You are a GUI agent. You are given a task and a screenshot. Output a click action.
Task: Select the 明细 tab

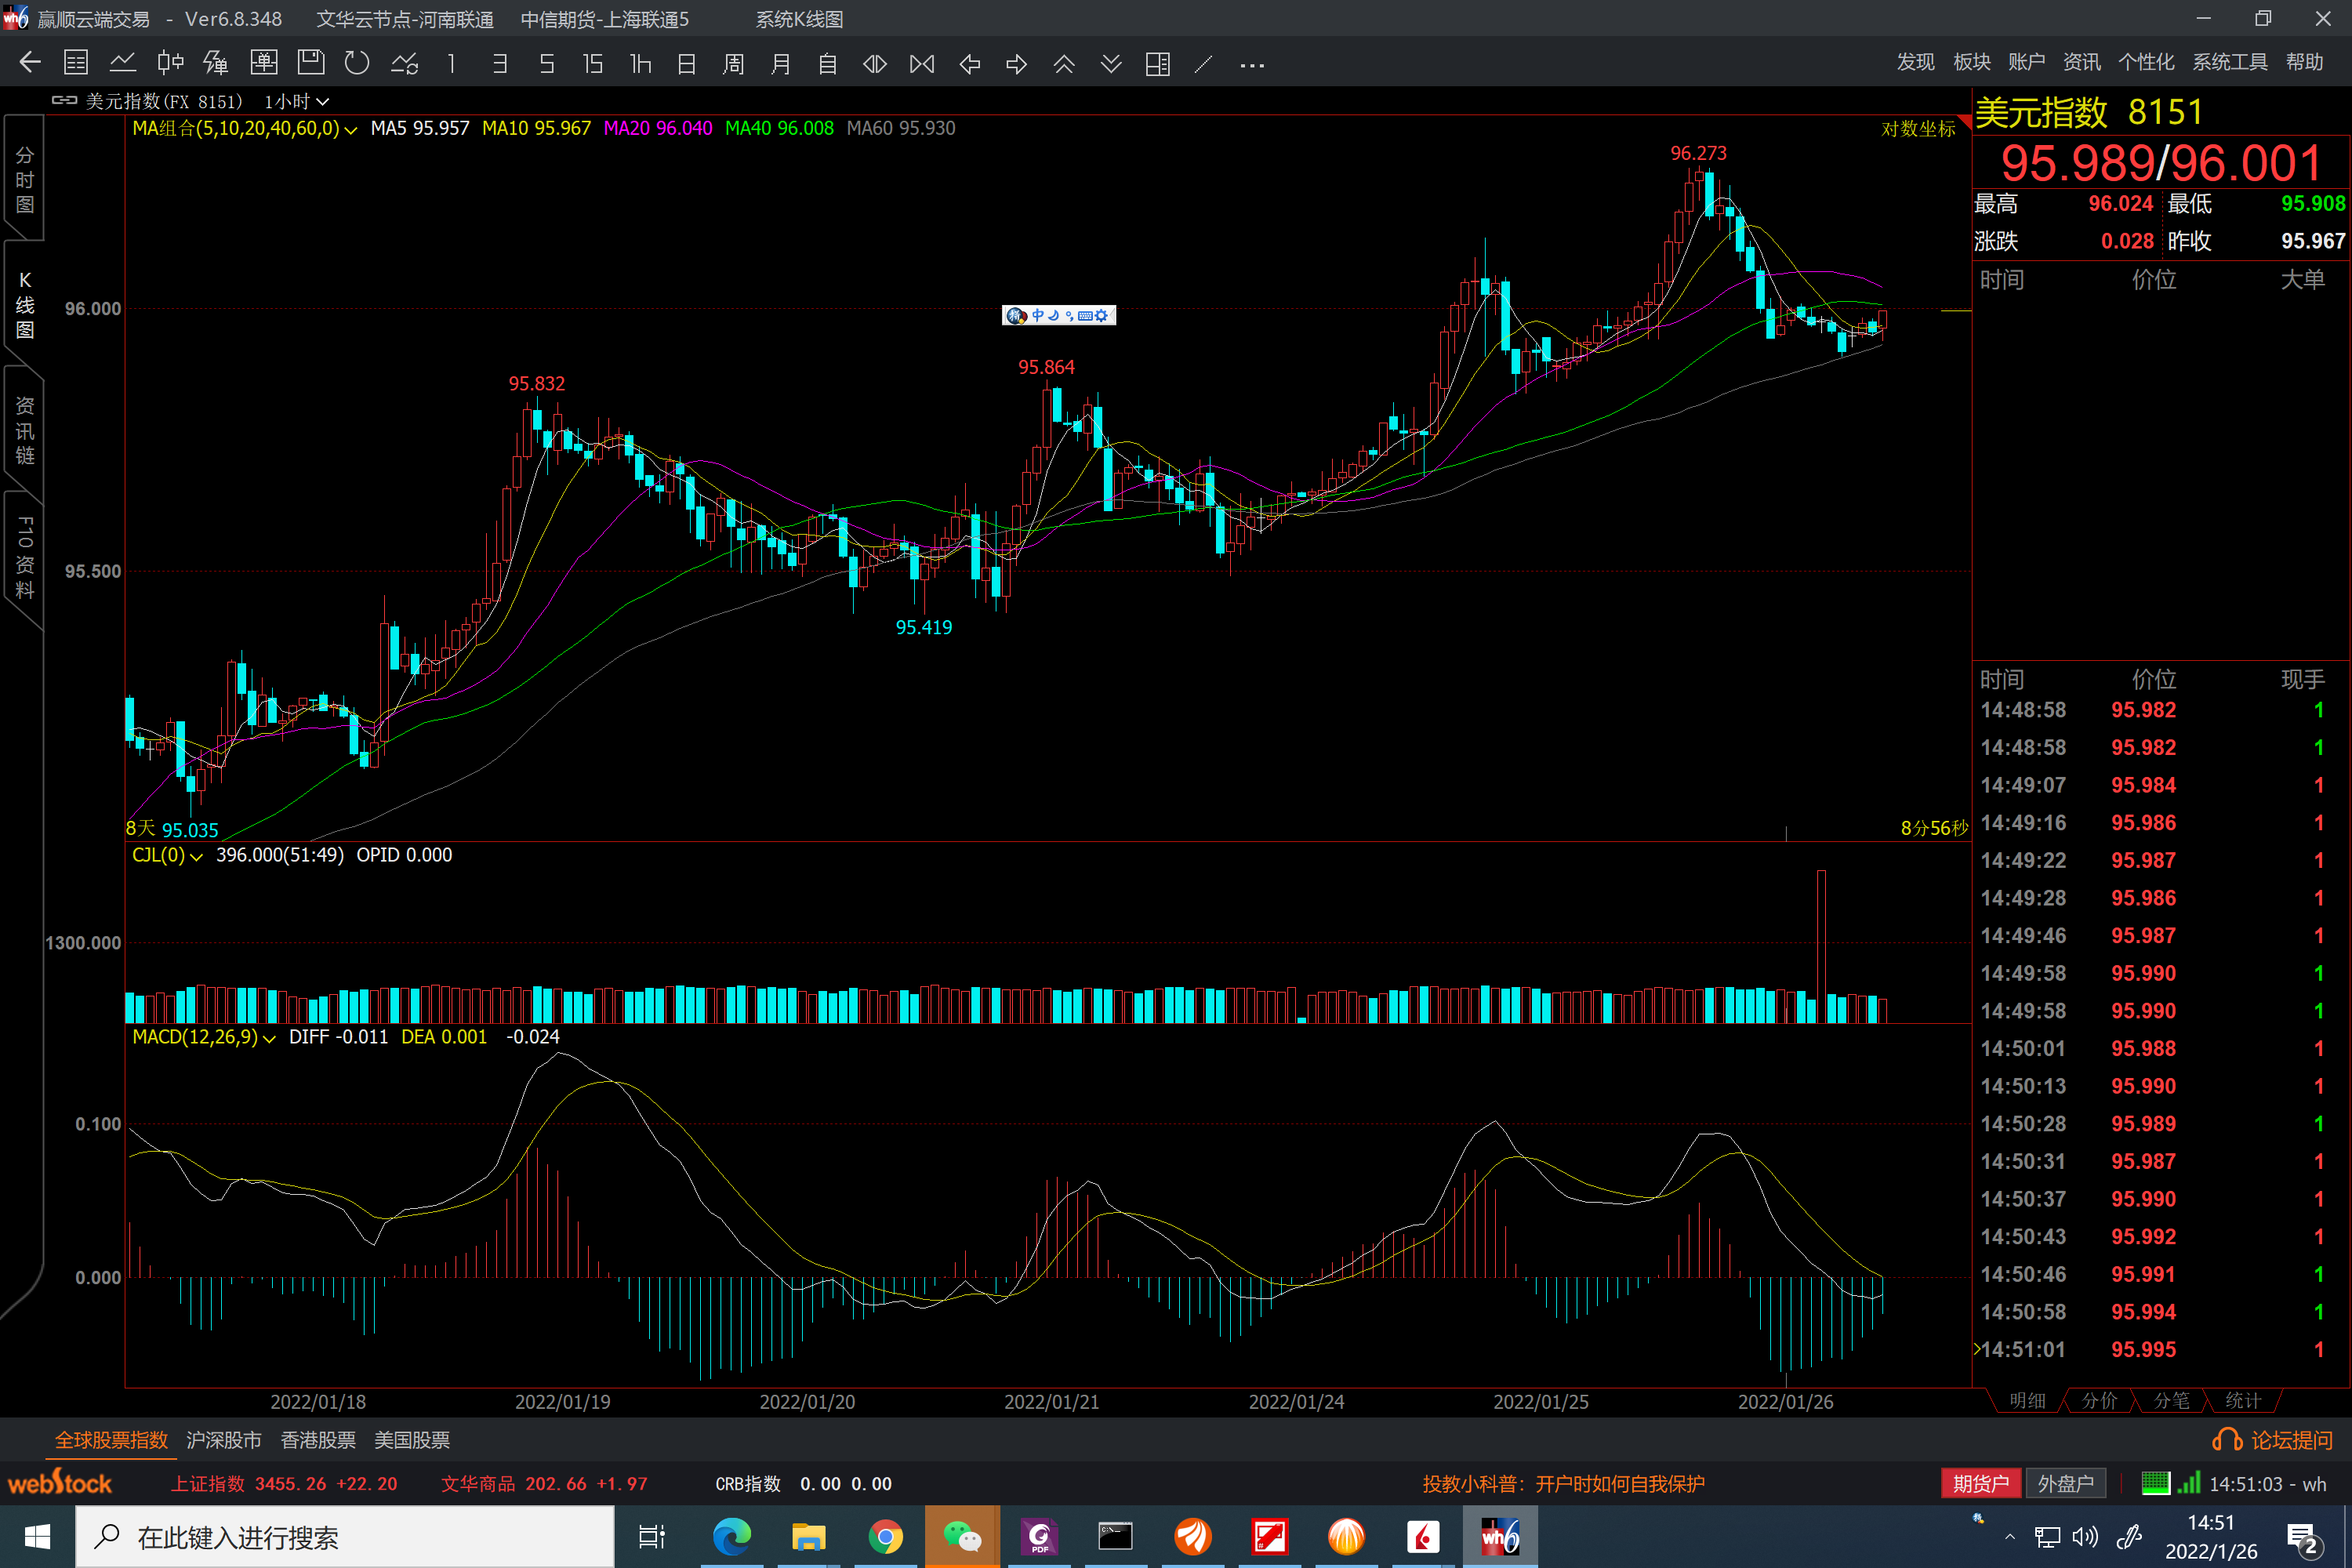tap(2027, 1400)
